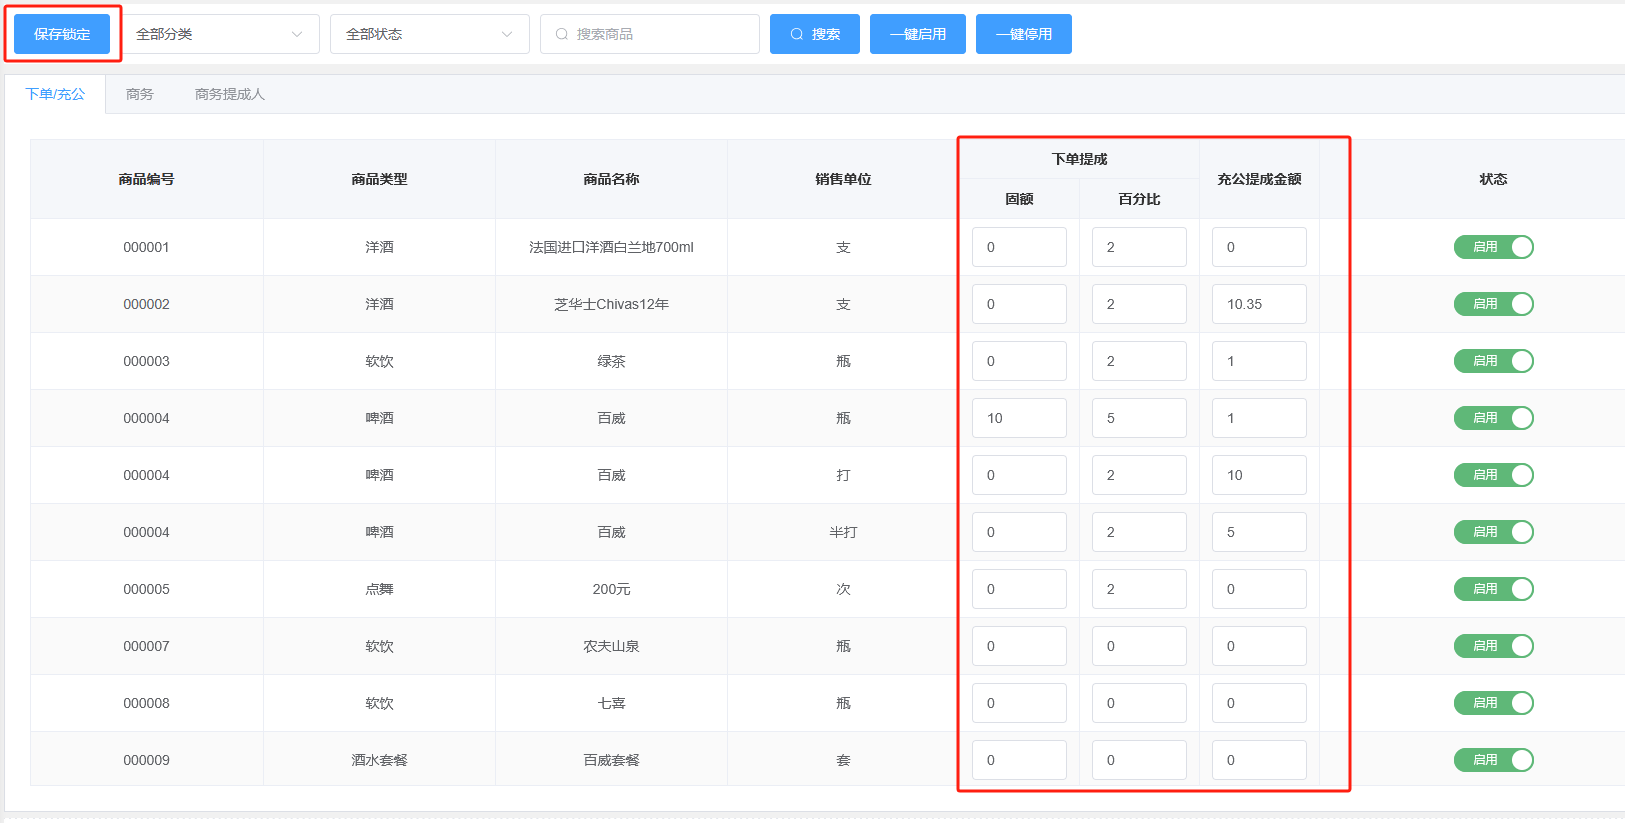Open the 商务提成人 tab
Viewport: 1625px width, 823px height.
229,94
